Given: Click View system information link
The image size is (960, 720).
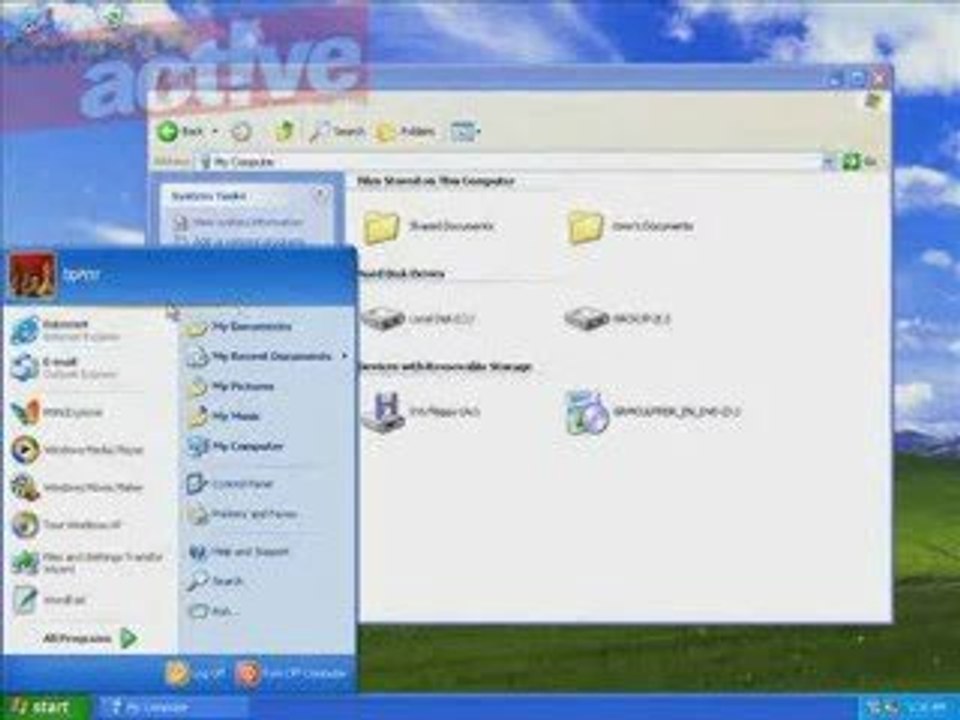Looking at the screenshot, I should coord(240,222).
